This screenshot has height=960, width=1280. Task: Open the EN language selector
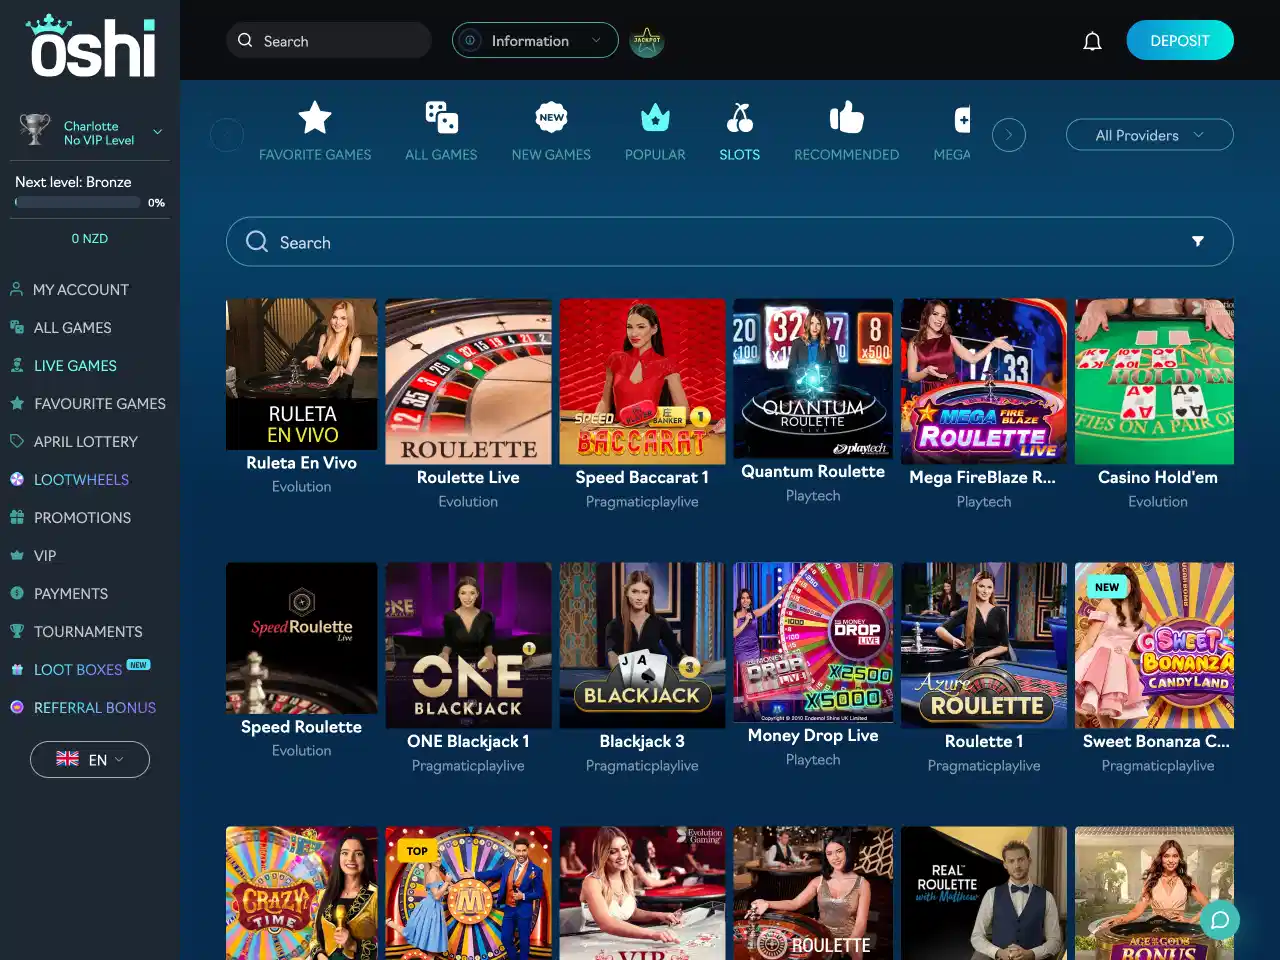tap(90, 760)
